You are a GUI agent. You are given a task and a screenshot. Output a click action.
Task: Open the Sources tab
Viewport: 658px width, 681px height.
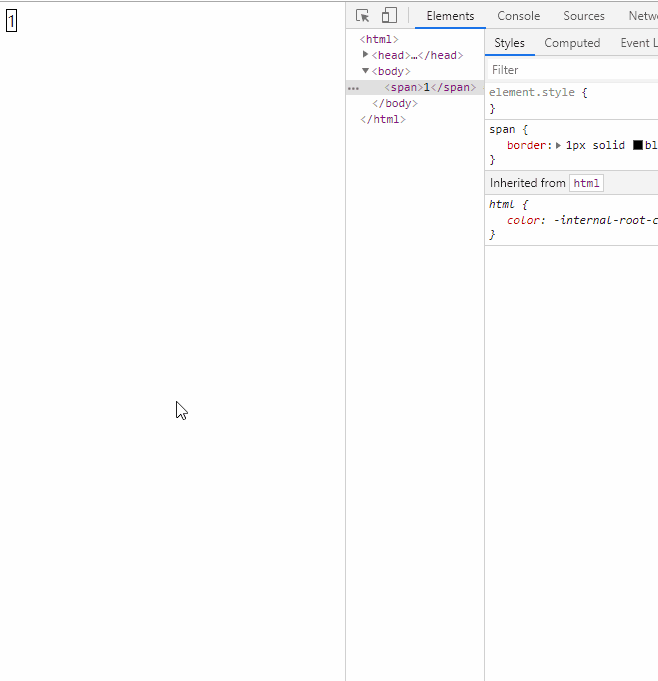tap(584, 16)
